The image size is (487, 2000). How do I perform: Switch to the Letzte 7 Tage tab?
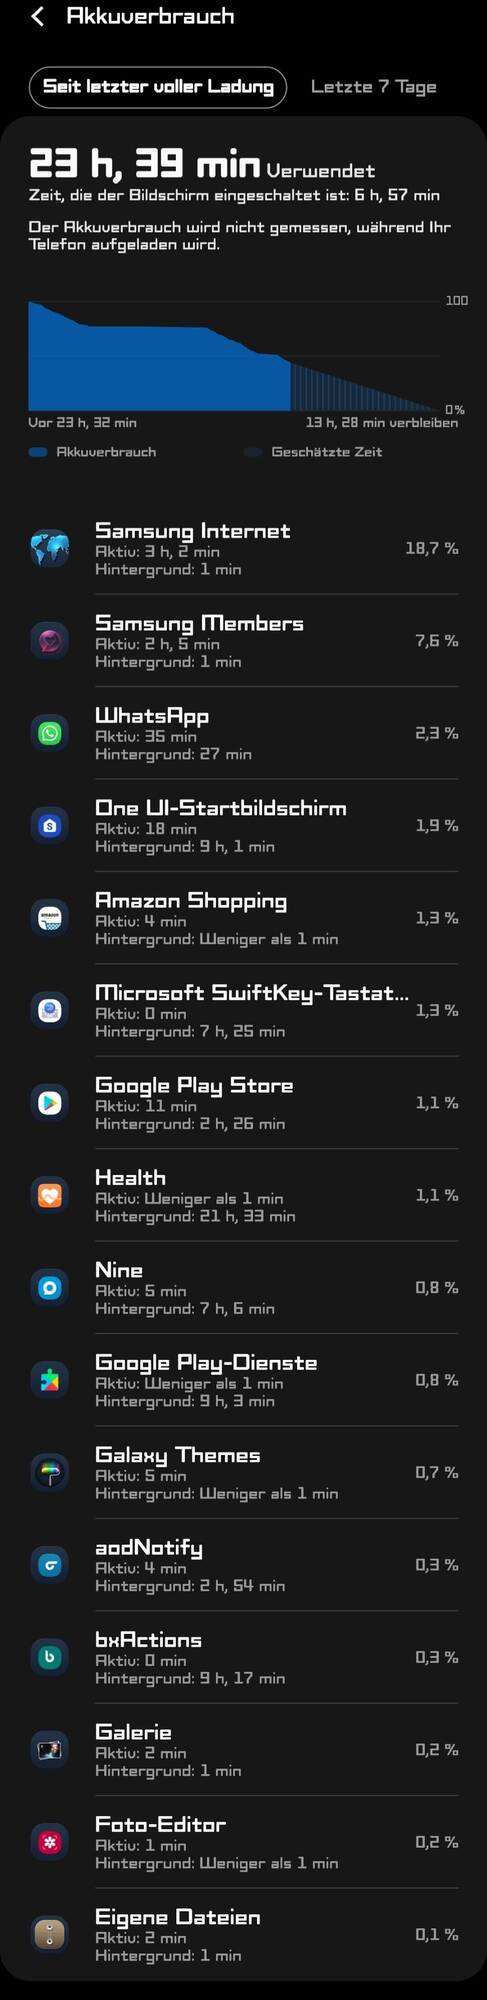(373, 87)
